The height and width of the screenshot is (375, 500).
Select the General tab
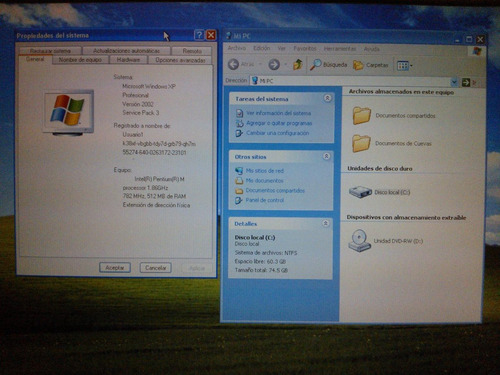(x=35, y=59)
